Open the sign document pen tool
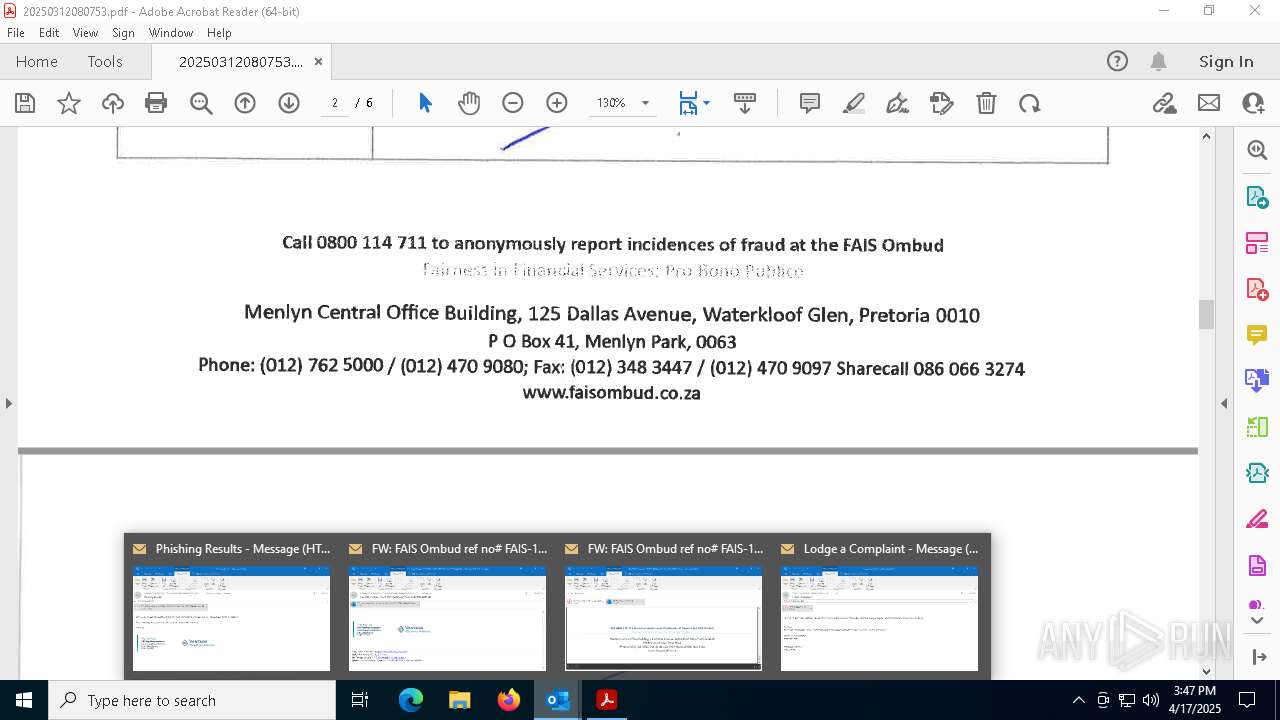 (898, 103)
